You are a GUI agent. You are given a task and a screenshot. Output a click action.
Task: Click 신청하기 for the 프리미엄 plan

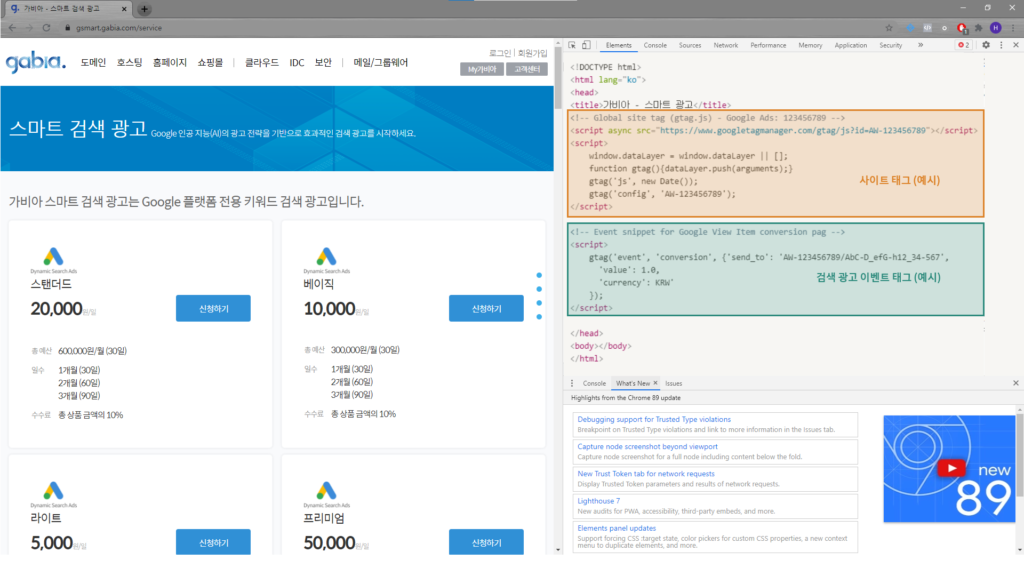point(486,542)
